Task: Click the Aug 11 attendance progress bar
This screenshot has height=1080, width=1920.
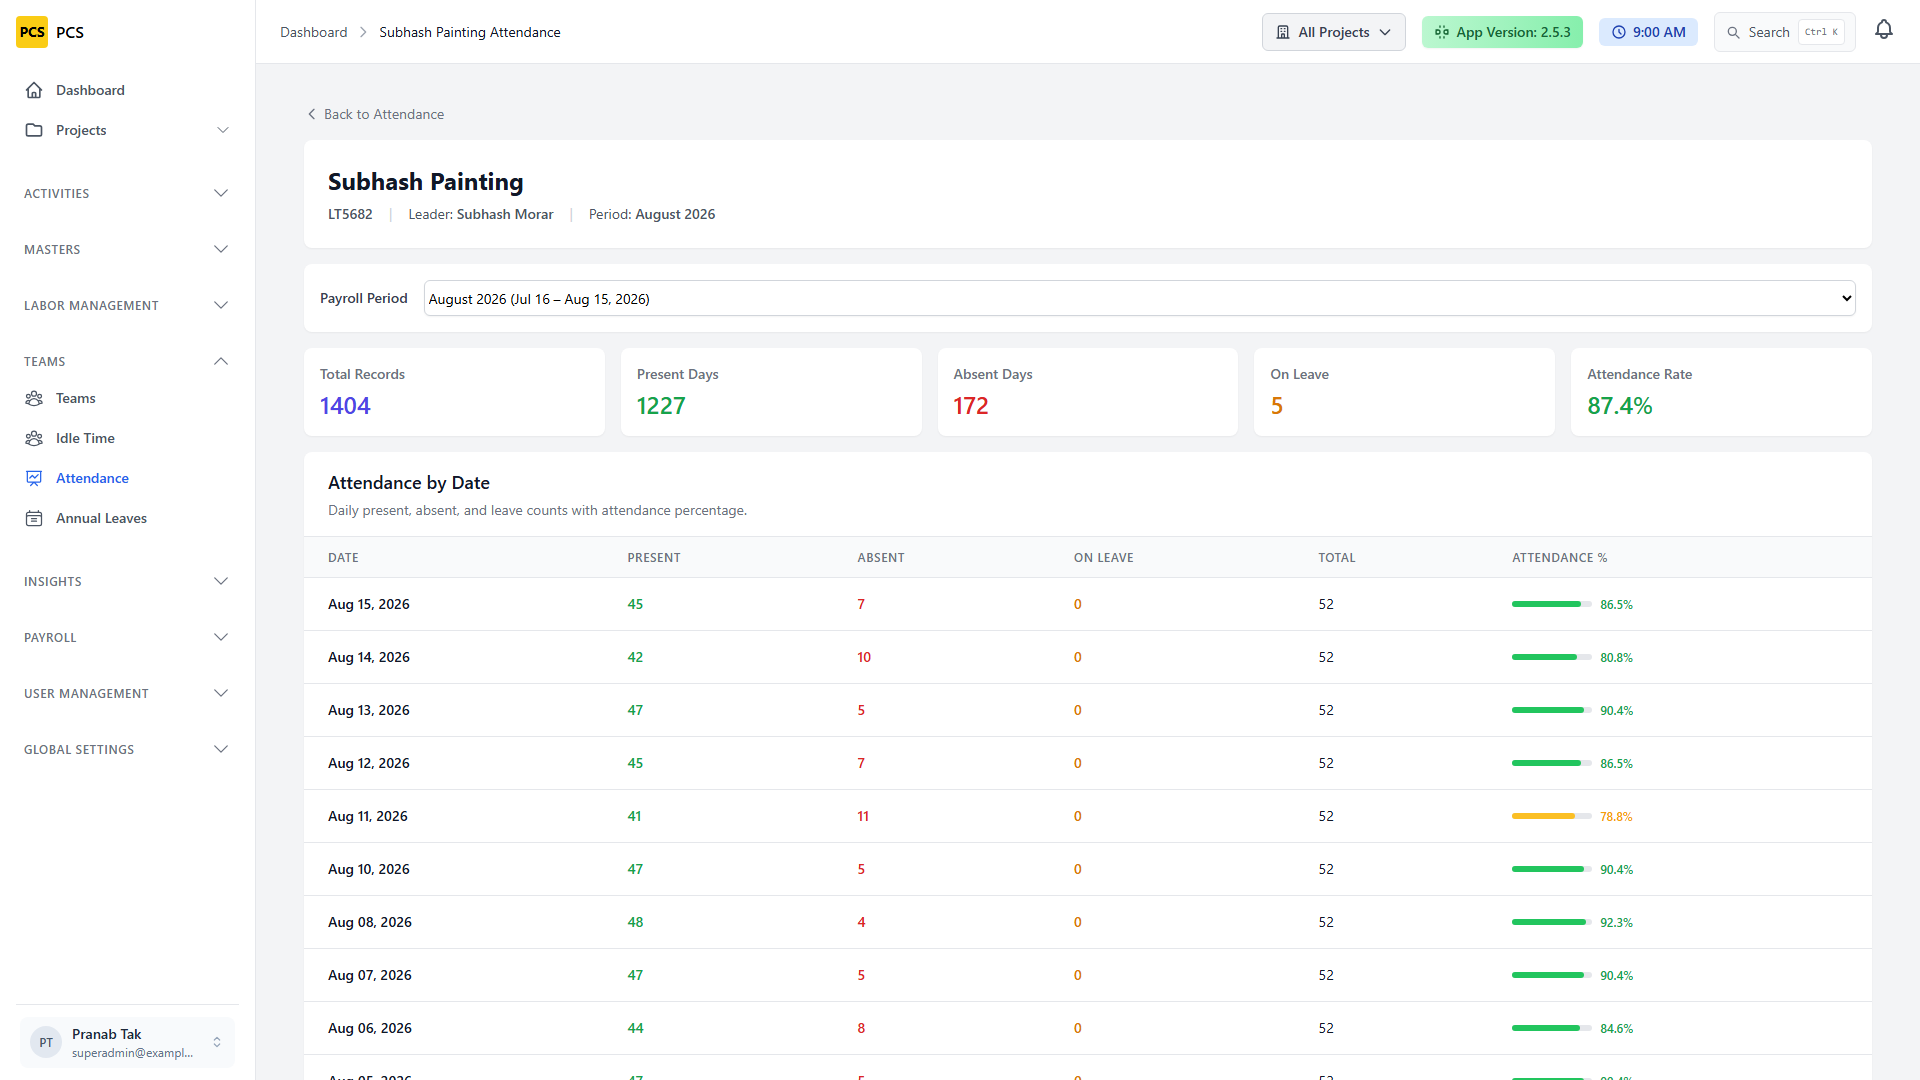Action: (1551, 816)
